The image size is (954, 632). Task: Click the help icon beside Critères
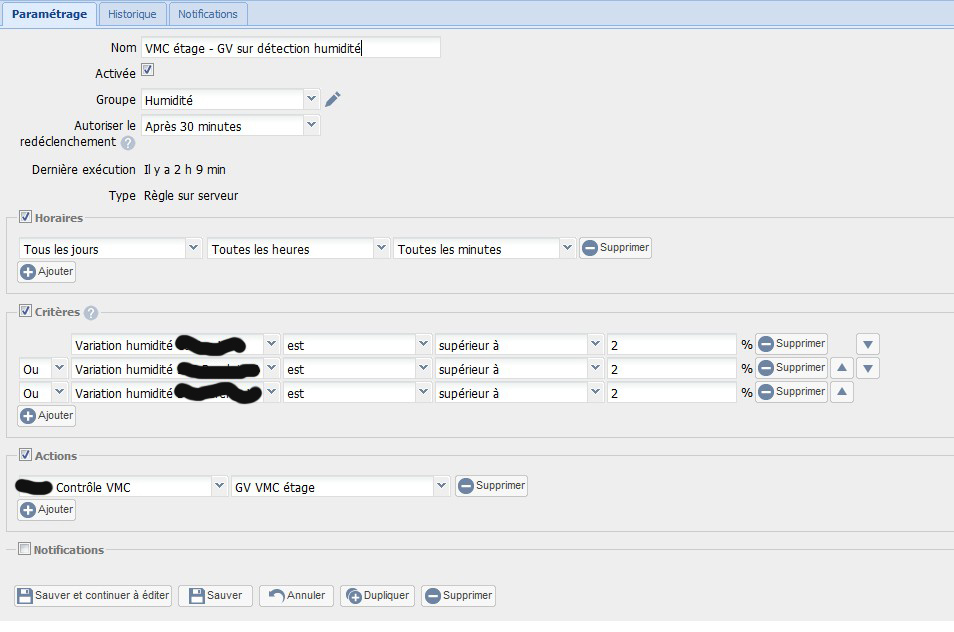coord(91,313)
